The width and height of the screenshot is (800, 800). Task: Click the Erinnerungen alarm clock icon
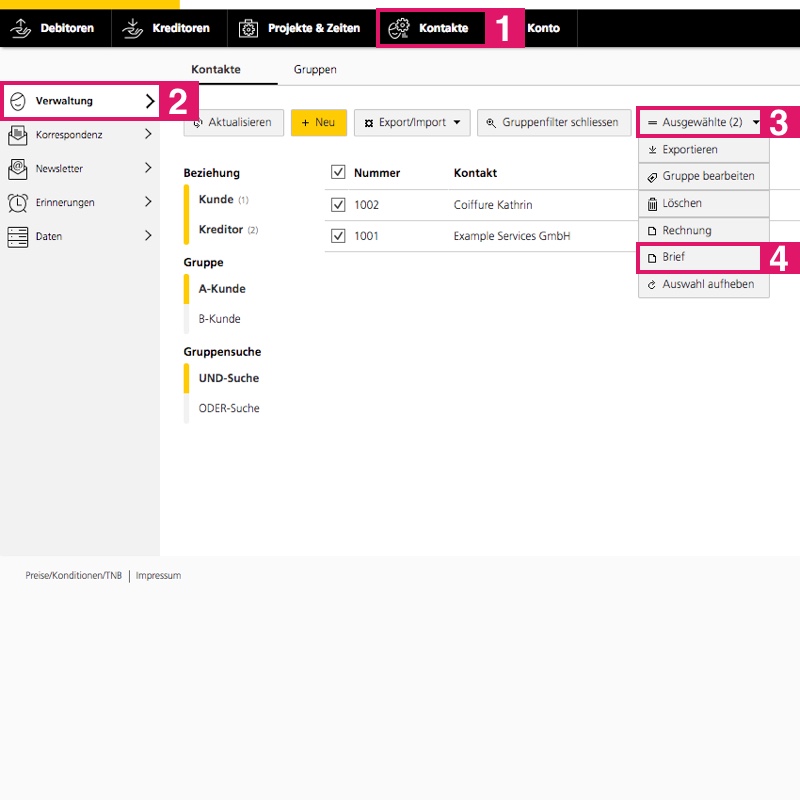tap(17, 202)
